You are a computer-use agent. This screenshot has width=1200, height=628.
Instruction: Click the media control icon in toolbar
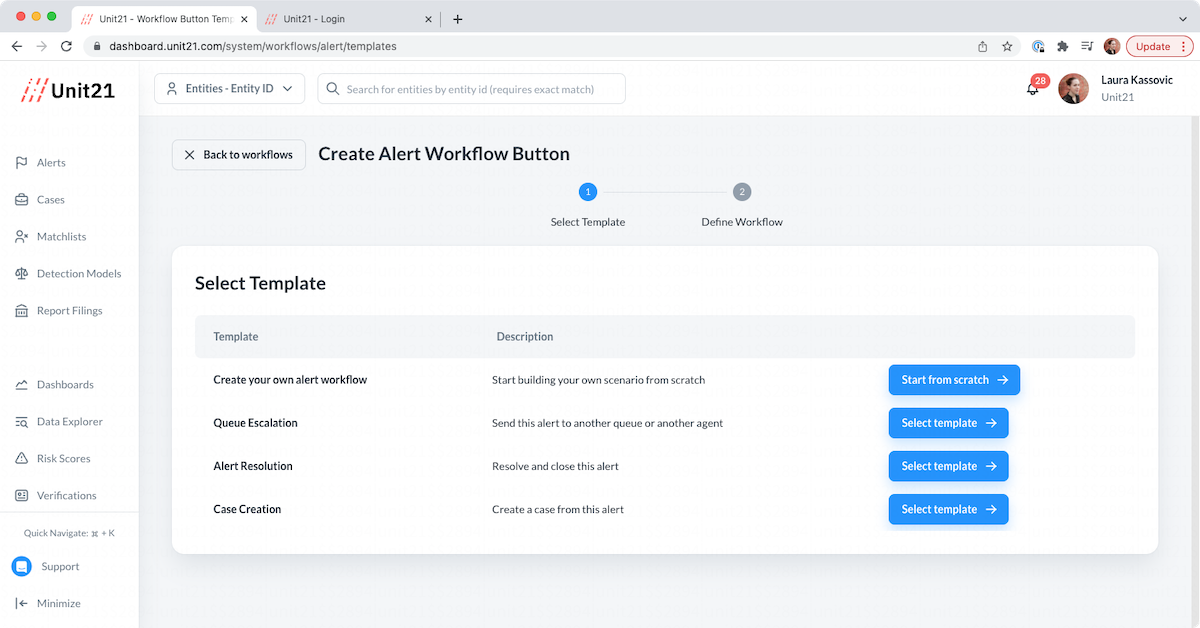click(1087, 46)
